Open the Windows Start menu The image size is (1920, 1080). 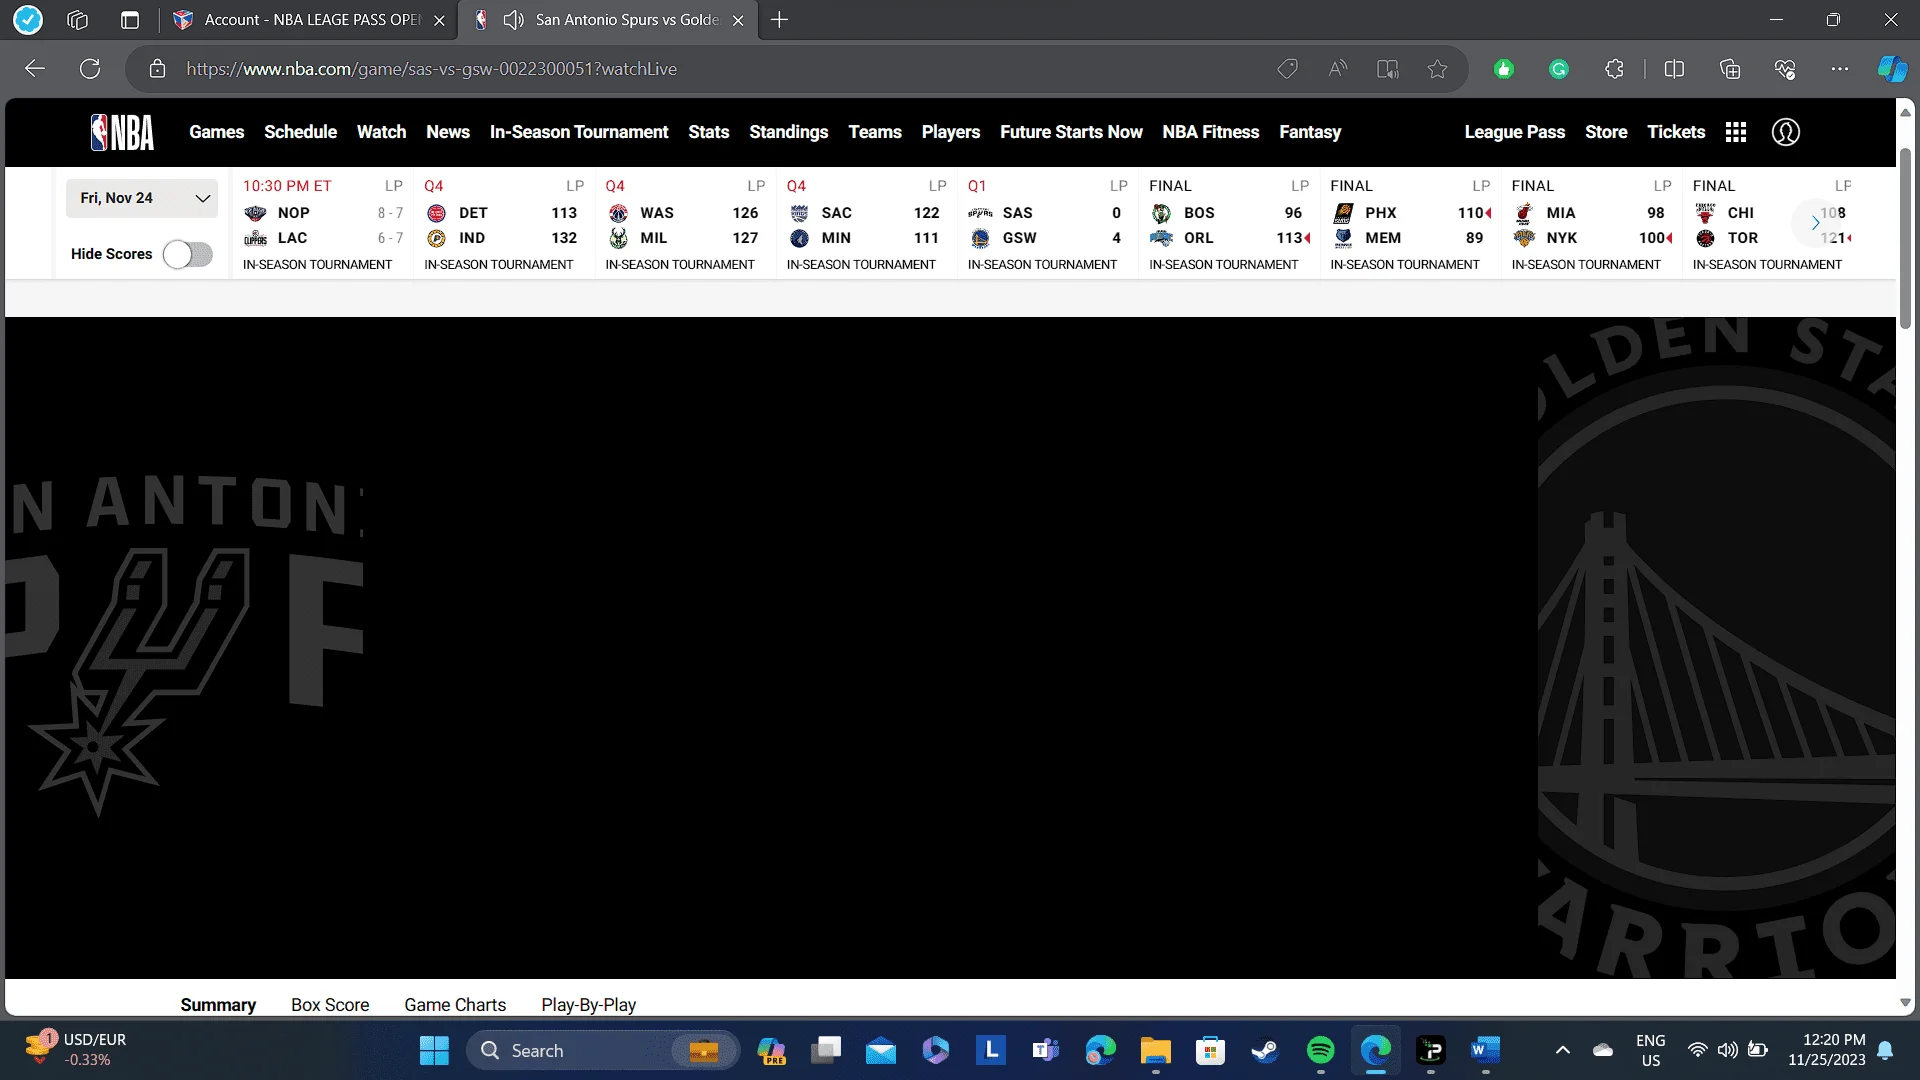(434, 1050)
